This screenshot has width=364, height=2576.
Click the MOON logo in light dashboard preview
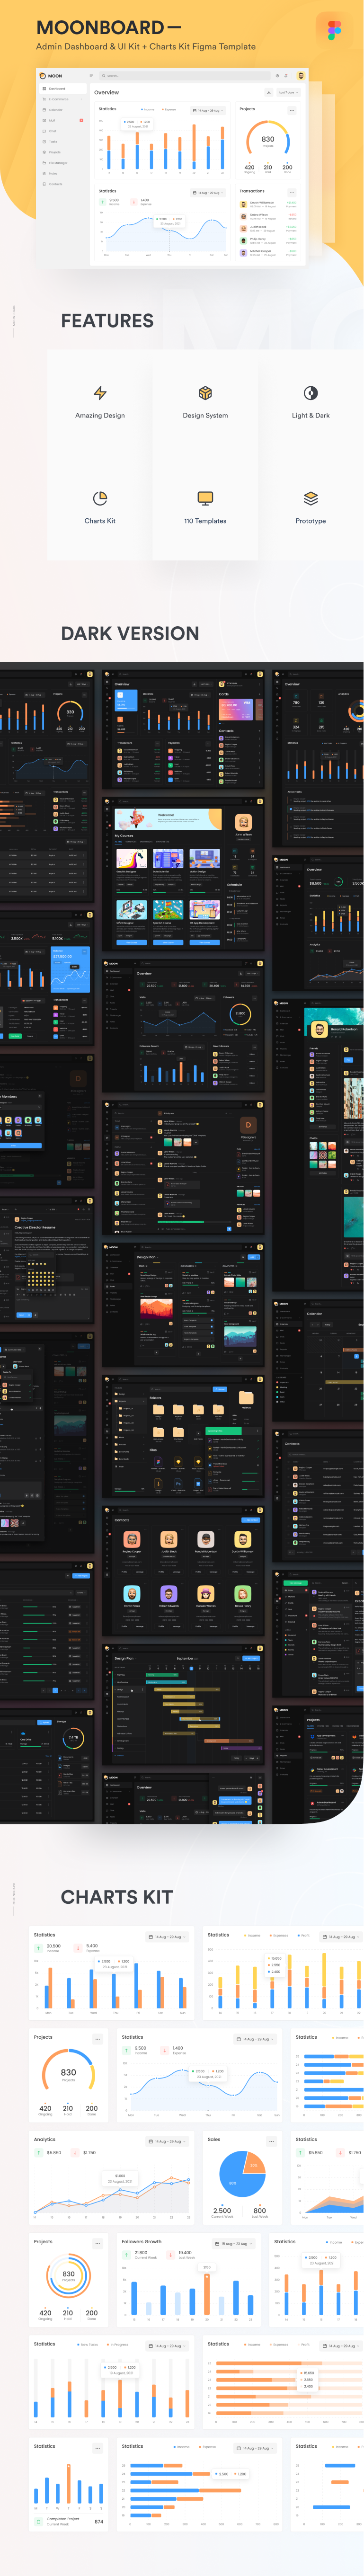[x=51, y=76]
